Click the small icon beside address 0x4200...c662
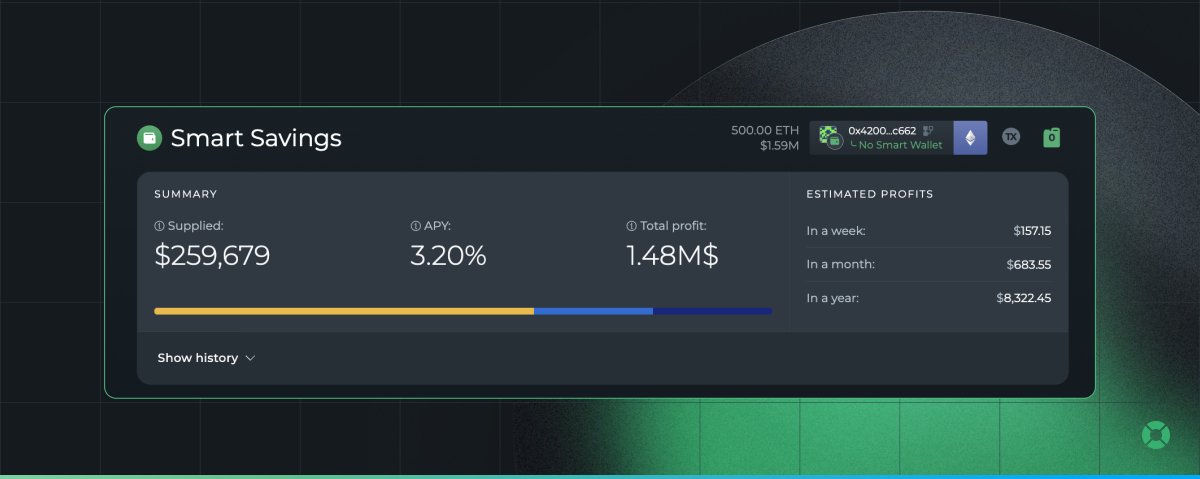1200x479 pixels. tap(927, 130)
